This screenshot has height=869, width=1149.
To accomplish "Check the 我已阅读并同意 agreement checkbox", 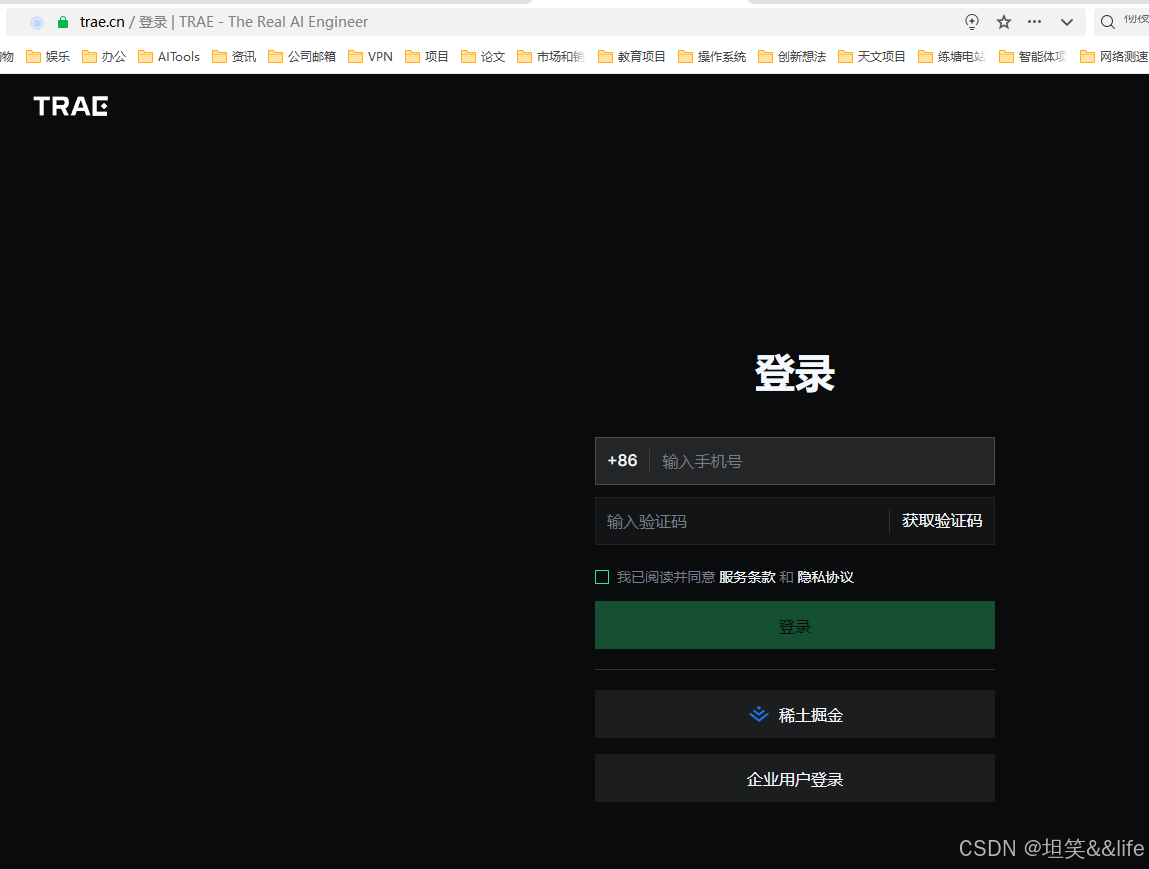I will [x=602, y=576].
